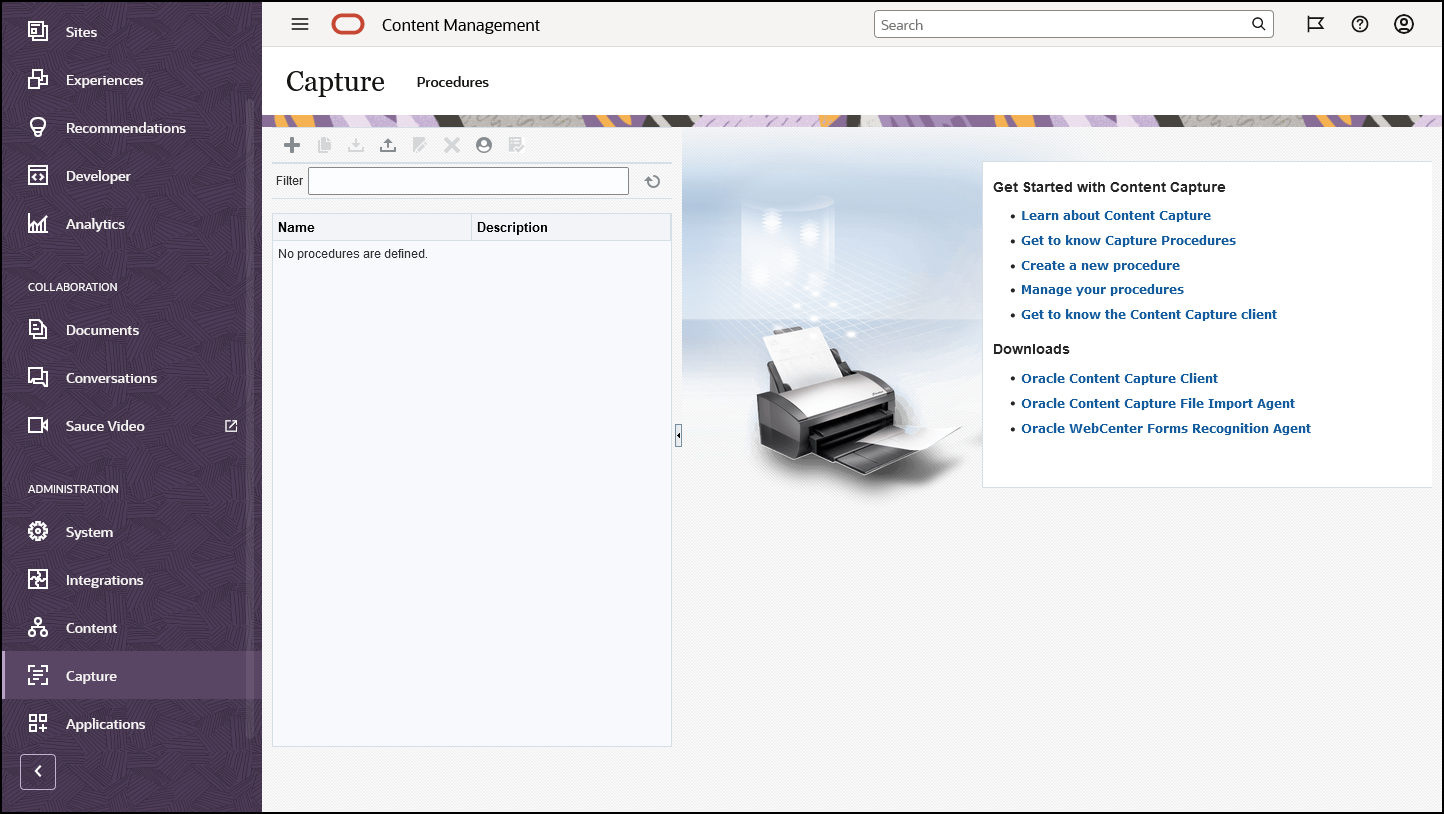
Task: Click the Documents file icon
Action: tap(38, 329)
